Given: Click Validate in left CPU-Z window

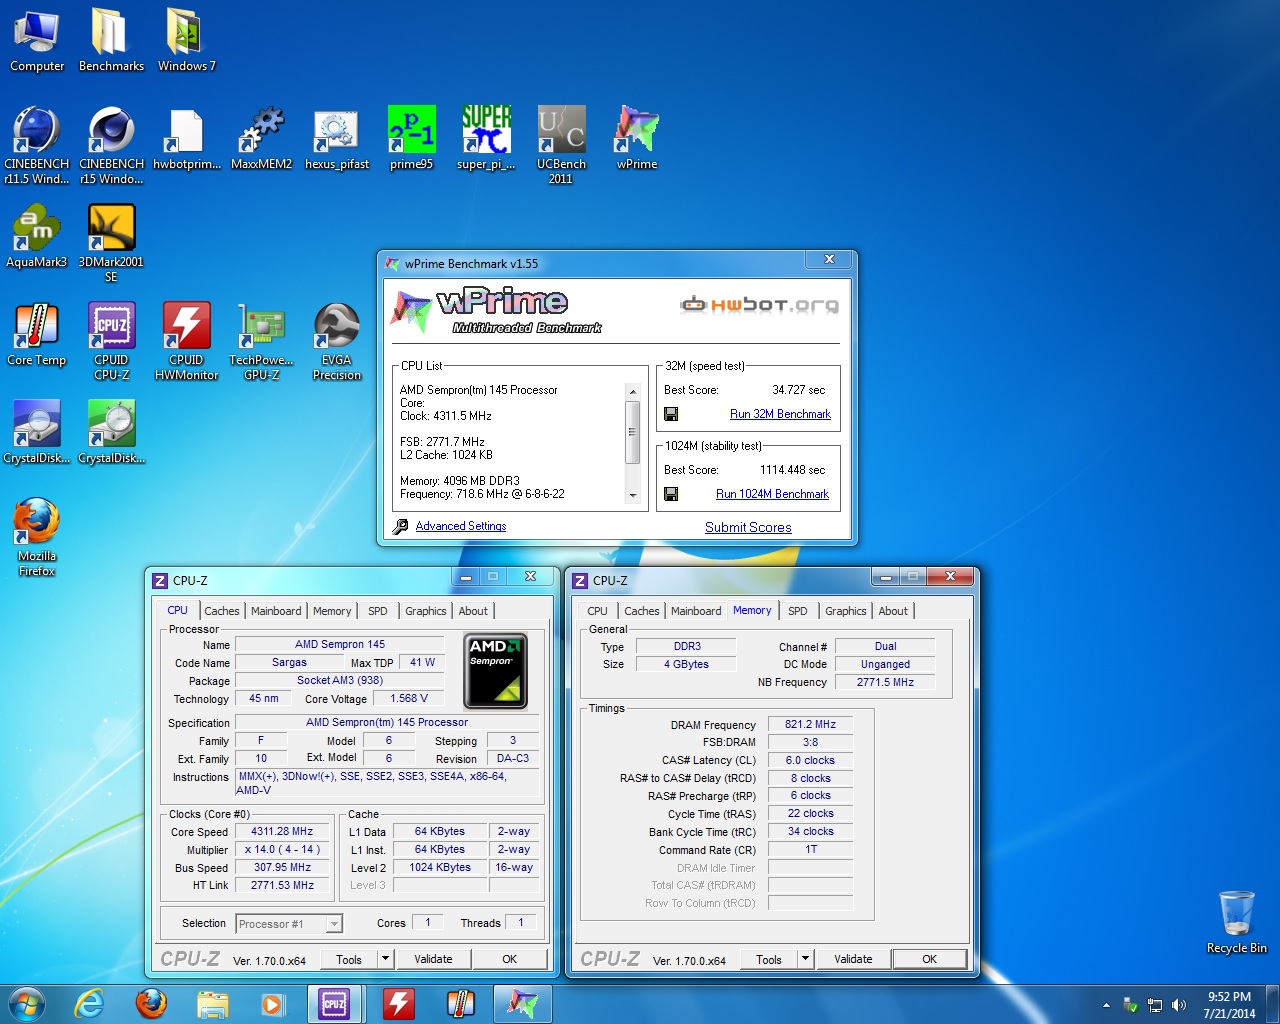Looking at the screenshot, I should point(433,959).
